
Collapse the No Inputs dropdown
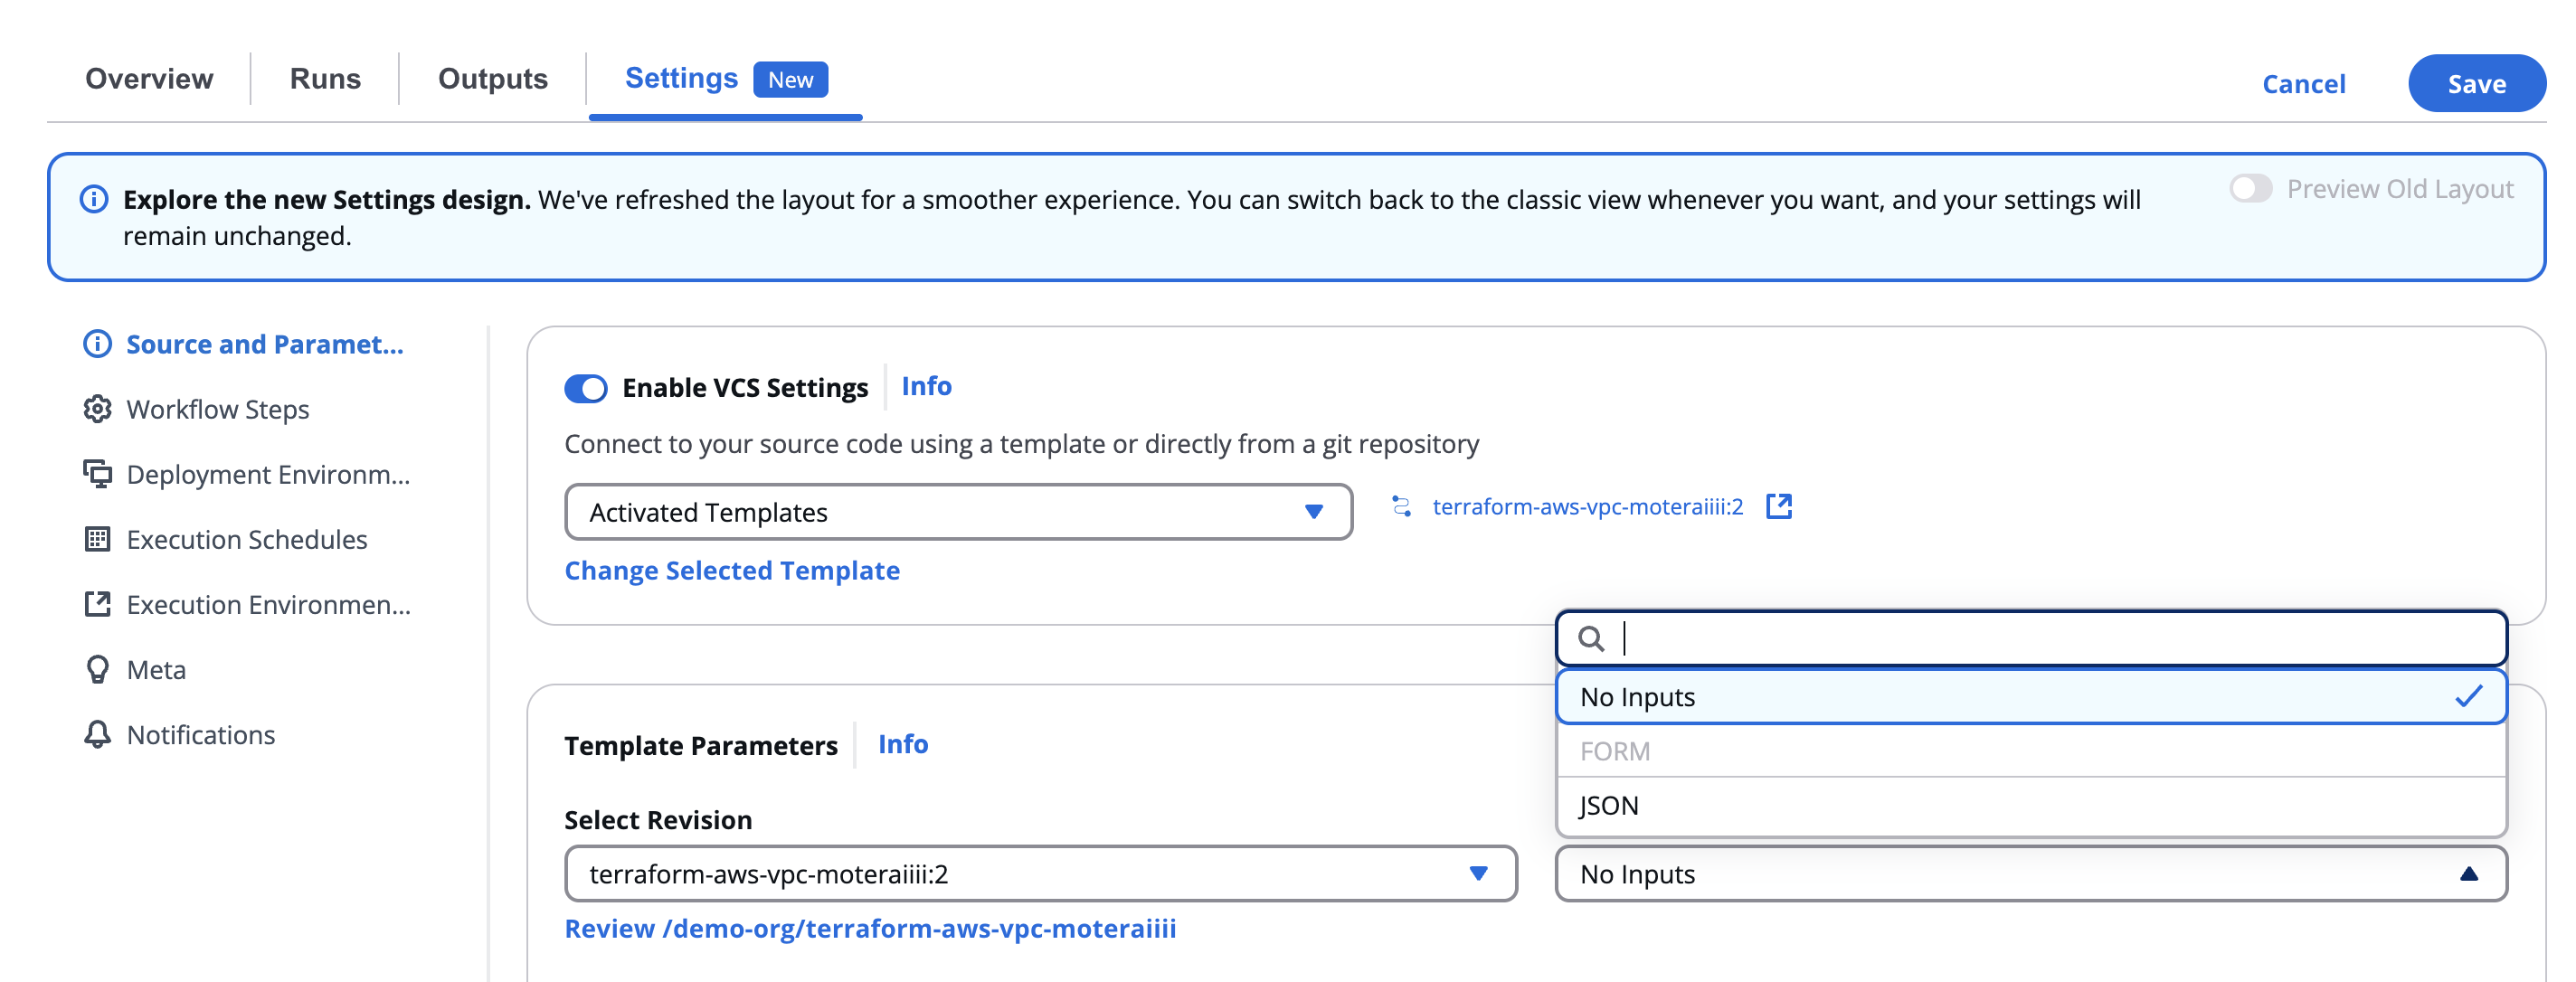[x=2030, y=873]
